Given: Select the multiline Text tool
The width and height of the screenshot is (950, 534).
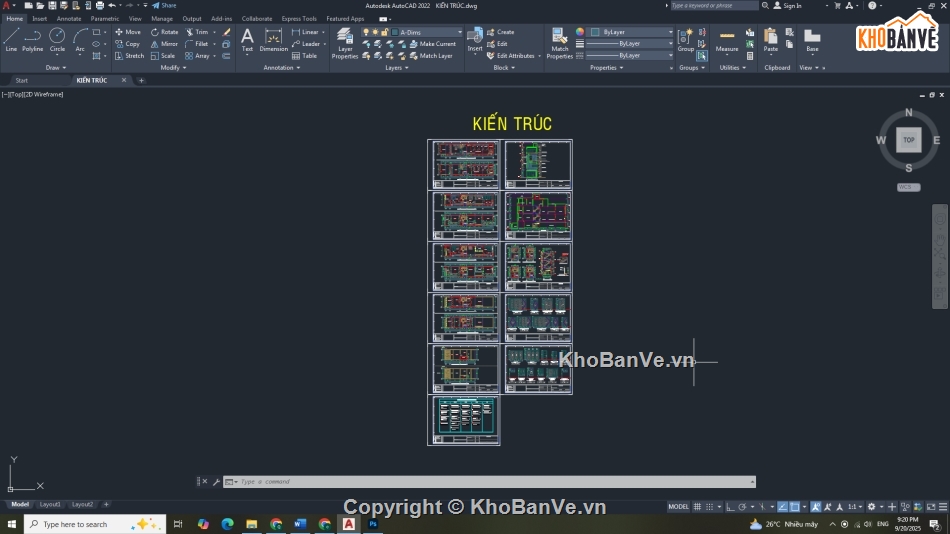Looking at the screenshot, I should click(x=247, y=40).
